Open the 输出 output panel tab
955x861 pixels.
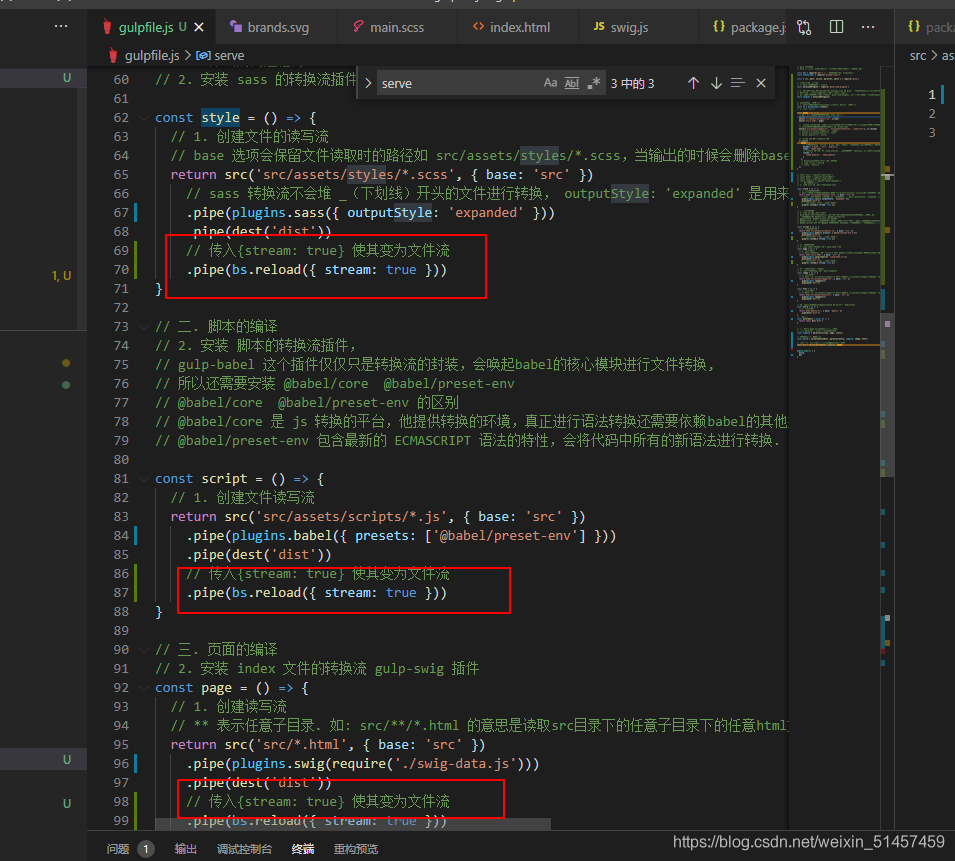click(185, 849)
